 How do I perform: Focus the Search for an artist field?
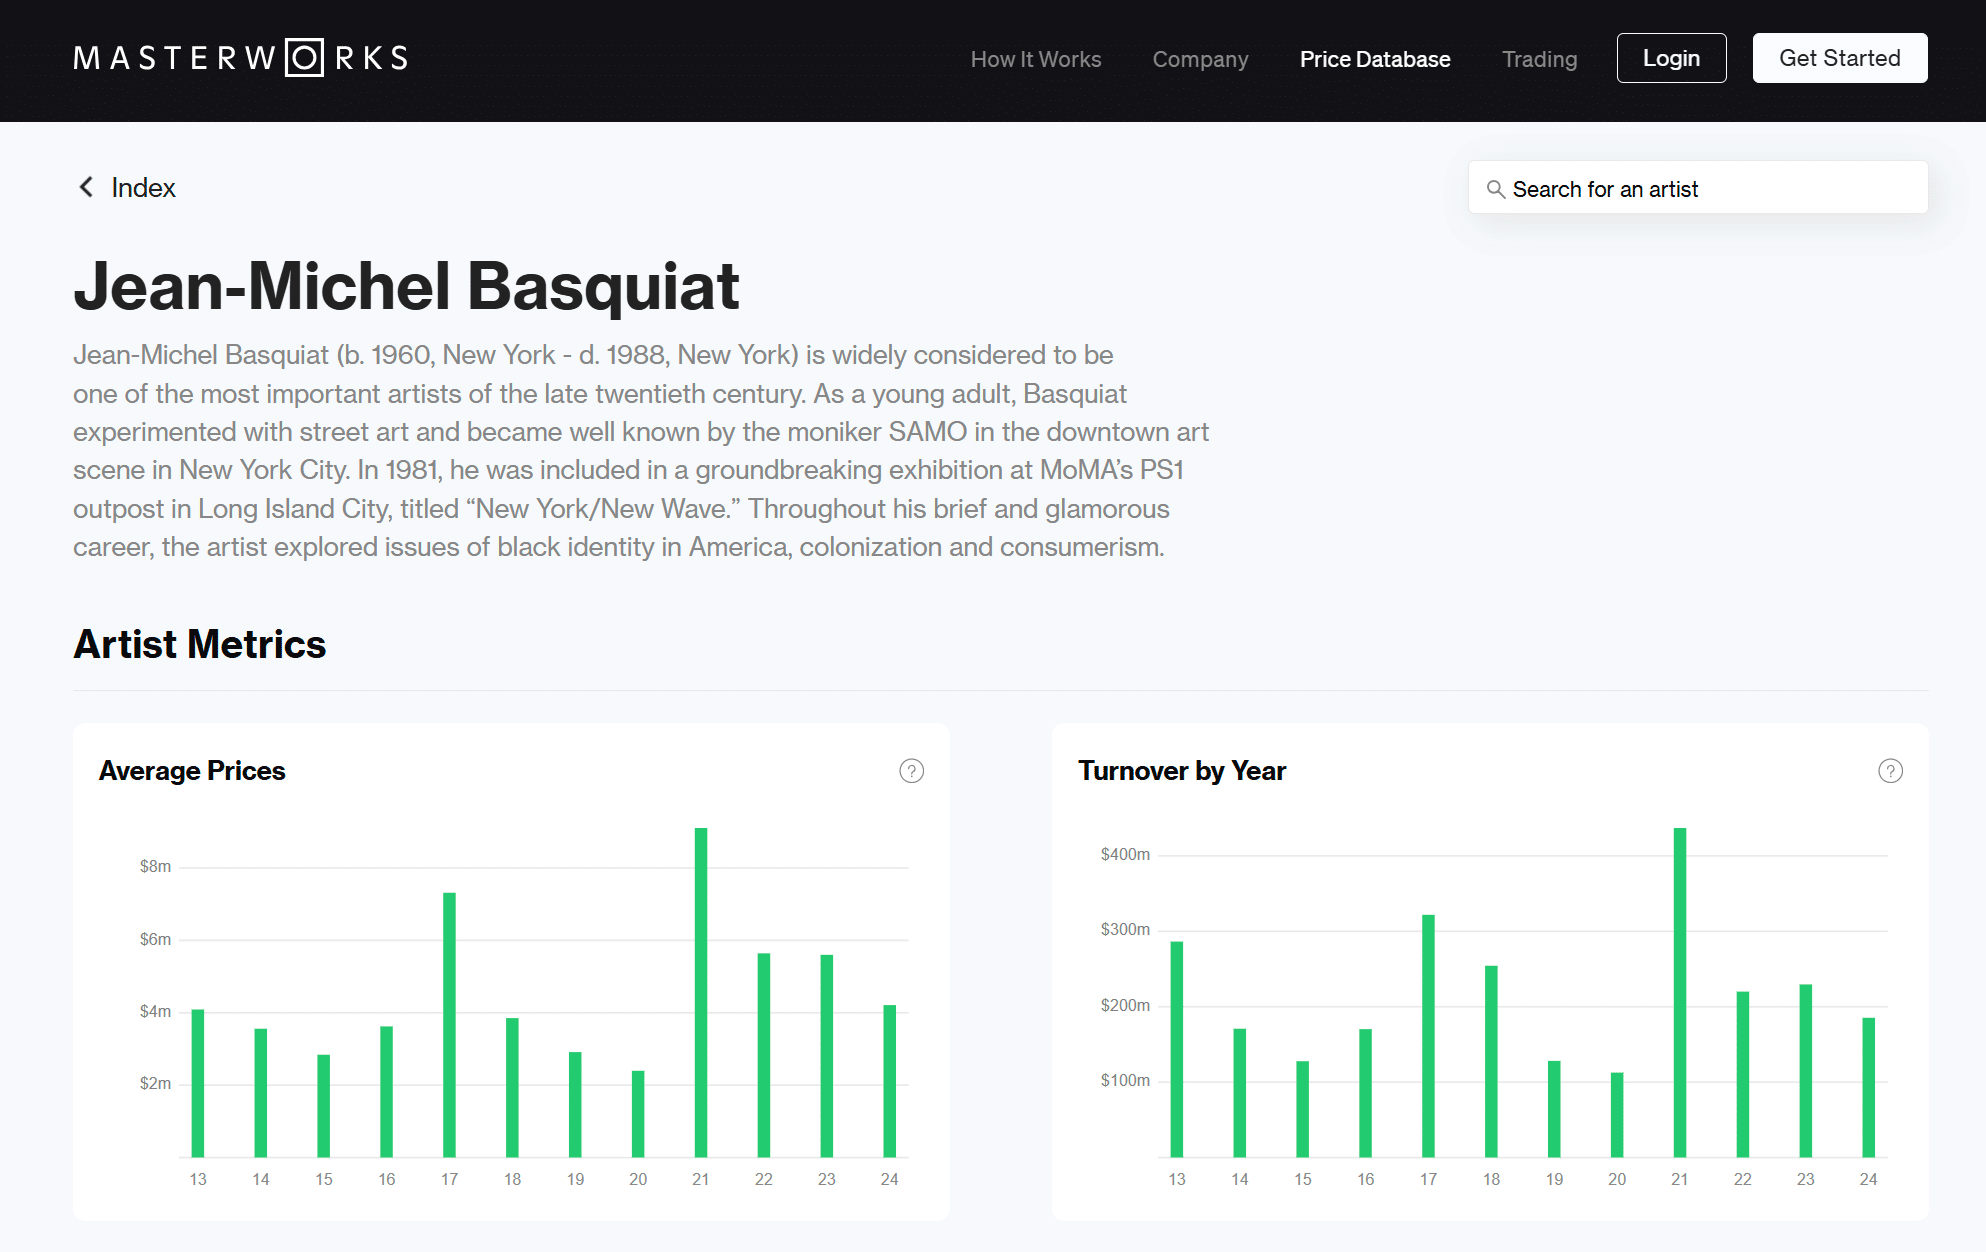click(x=1697, y=188)
